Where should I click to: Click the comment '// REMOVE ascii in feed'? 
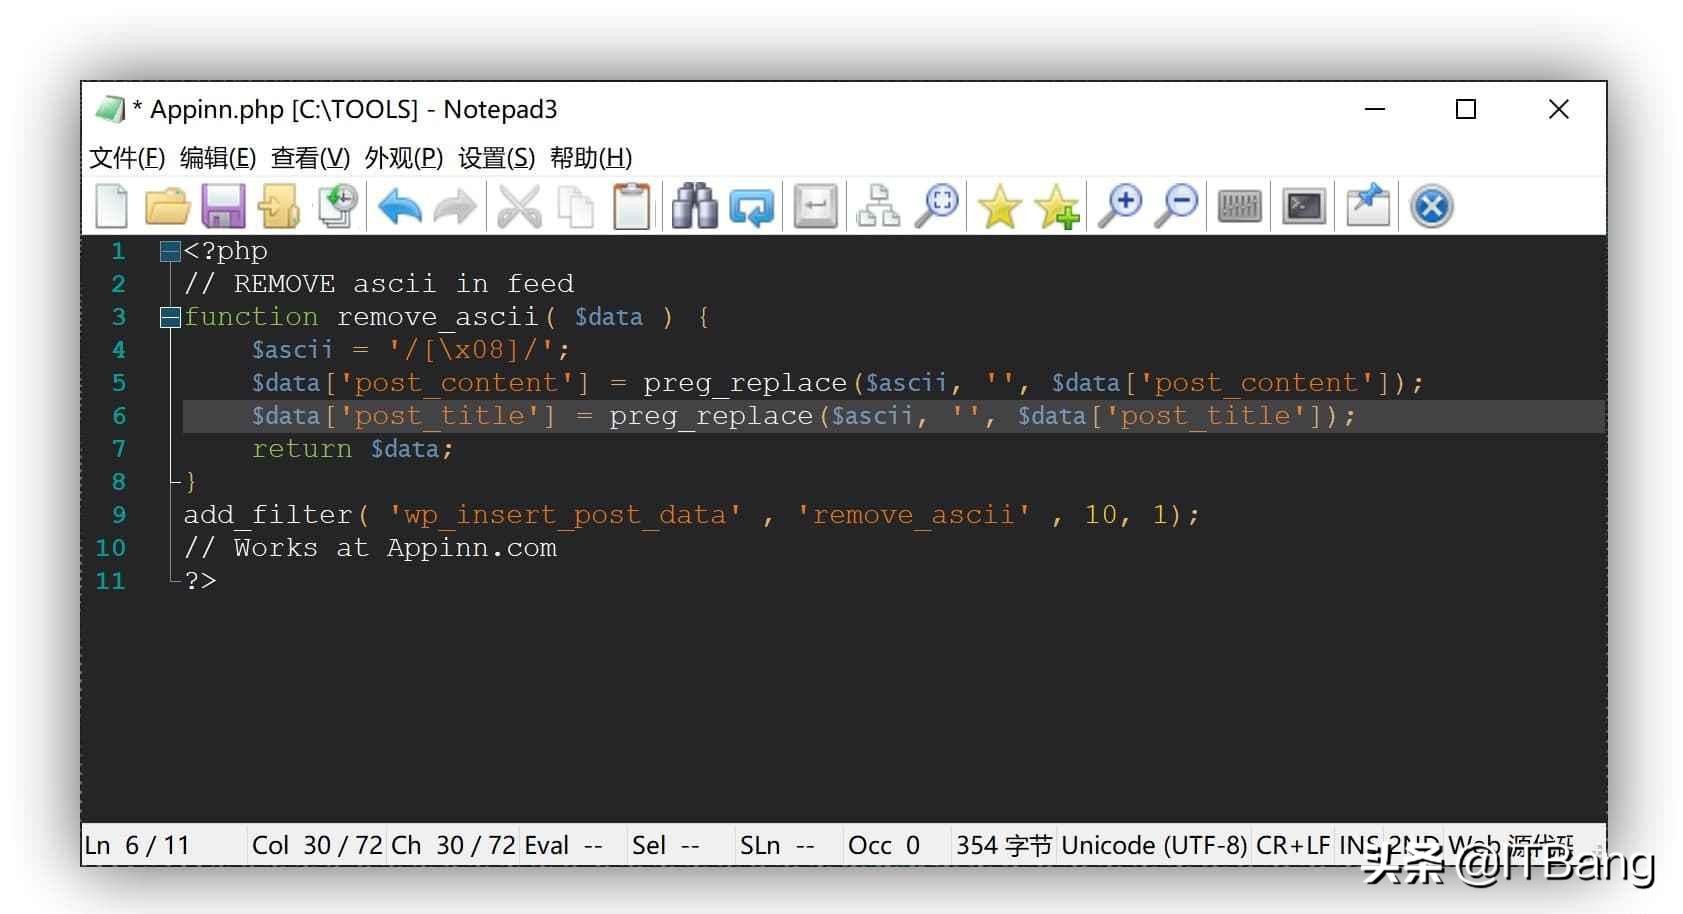click(379, 284)
